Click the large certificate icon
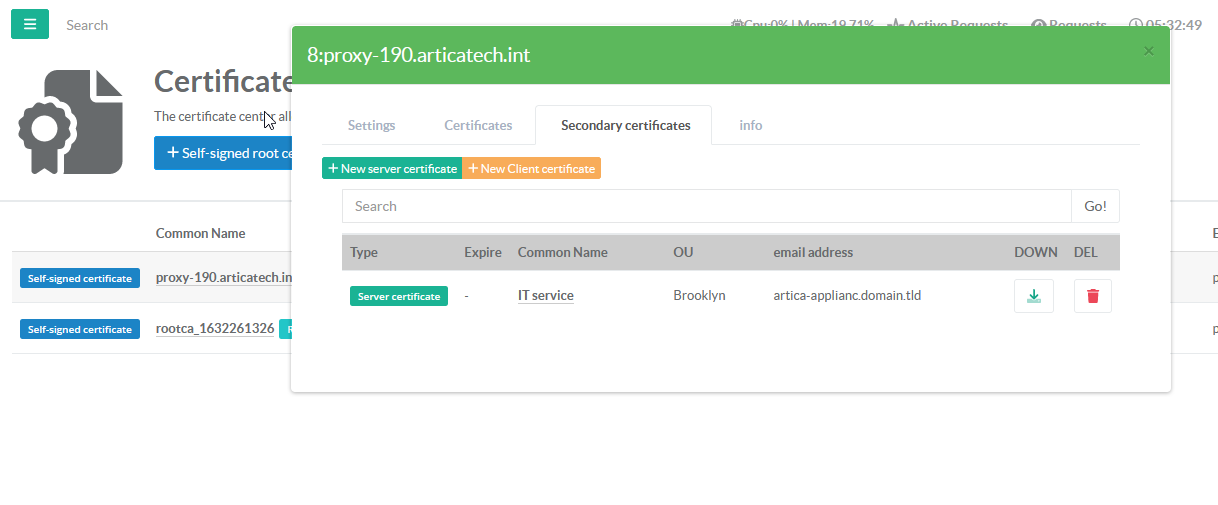 pyautogui.click(x=70, y=122)
